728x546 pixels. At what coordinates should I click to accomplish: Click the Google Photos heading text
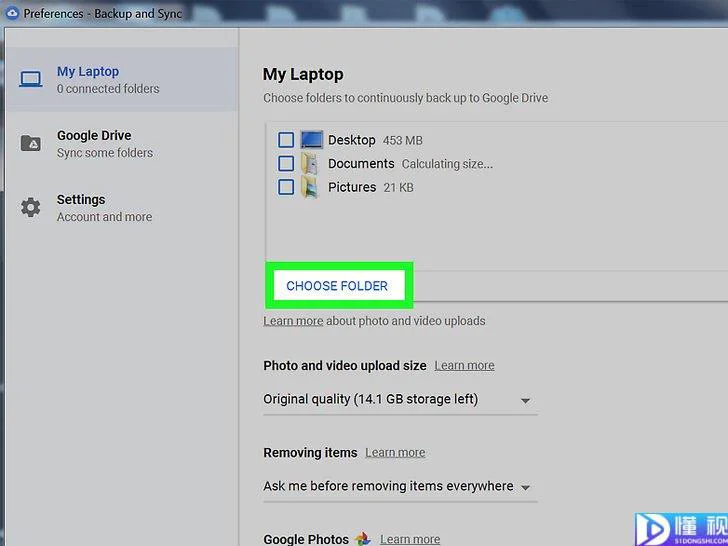click(306, 539)
